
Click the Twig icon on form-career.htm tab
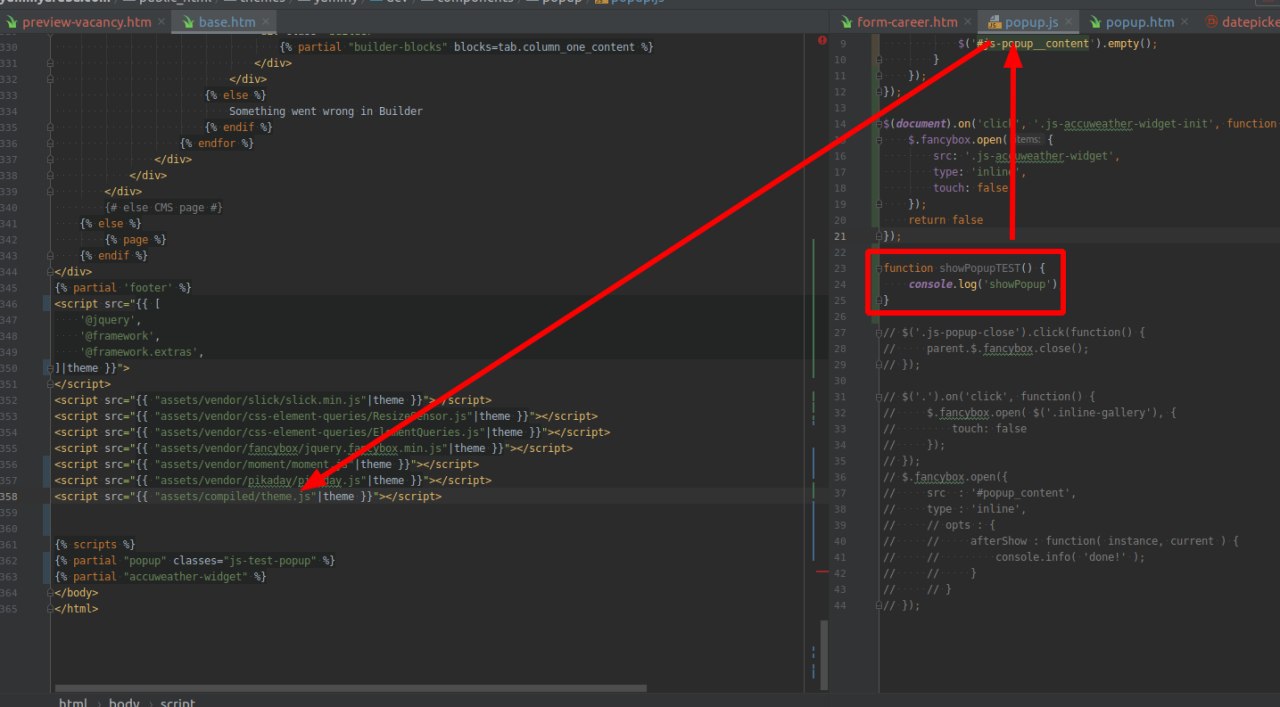[x=846, y=22]
